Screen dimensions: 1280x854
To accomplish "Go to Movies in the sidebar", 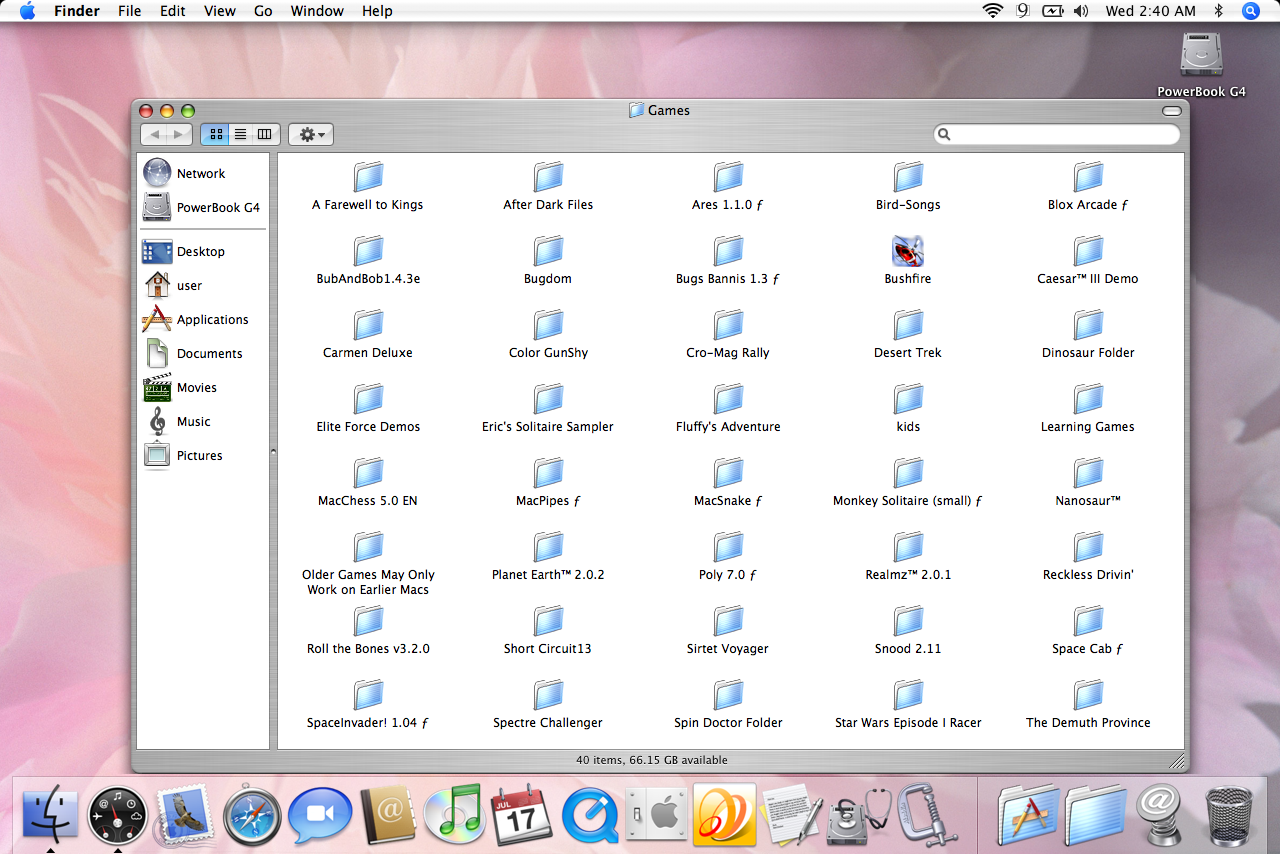I will (203, 387).
